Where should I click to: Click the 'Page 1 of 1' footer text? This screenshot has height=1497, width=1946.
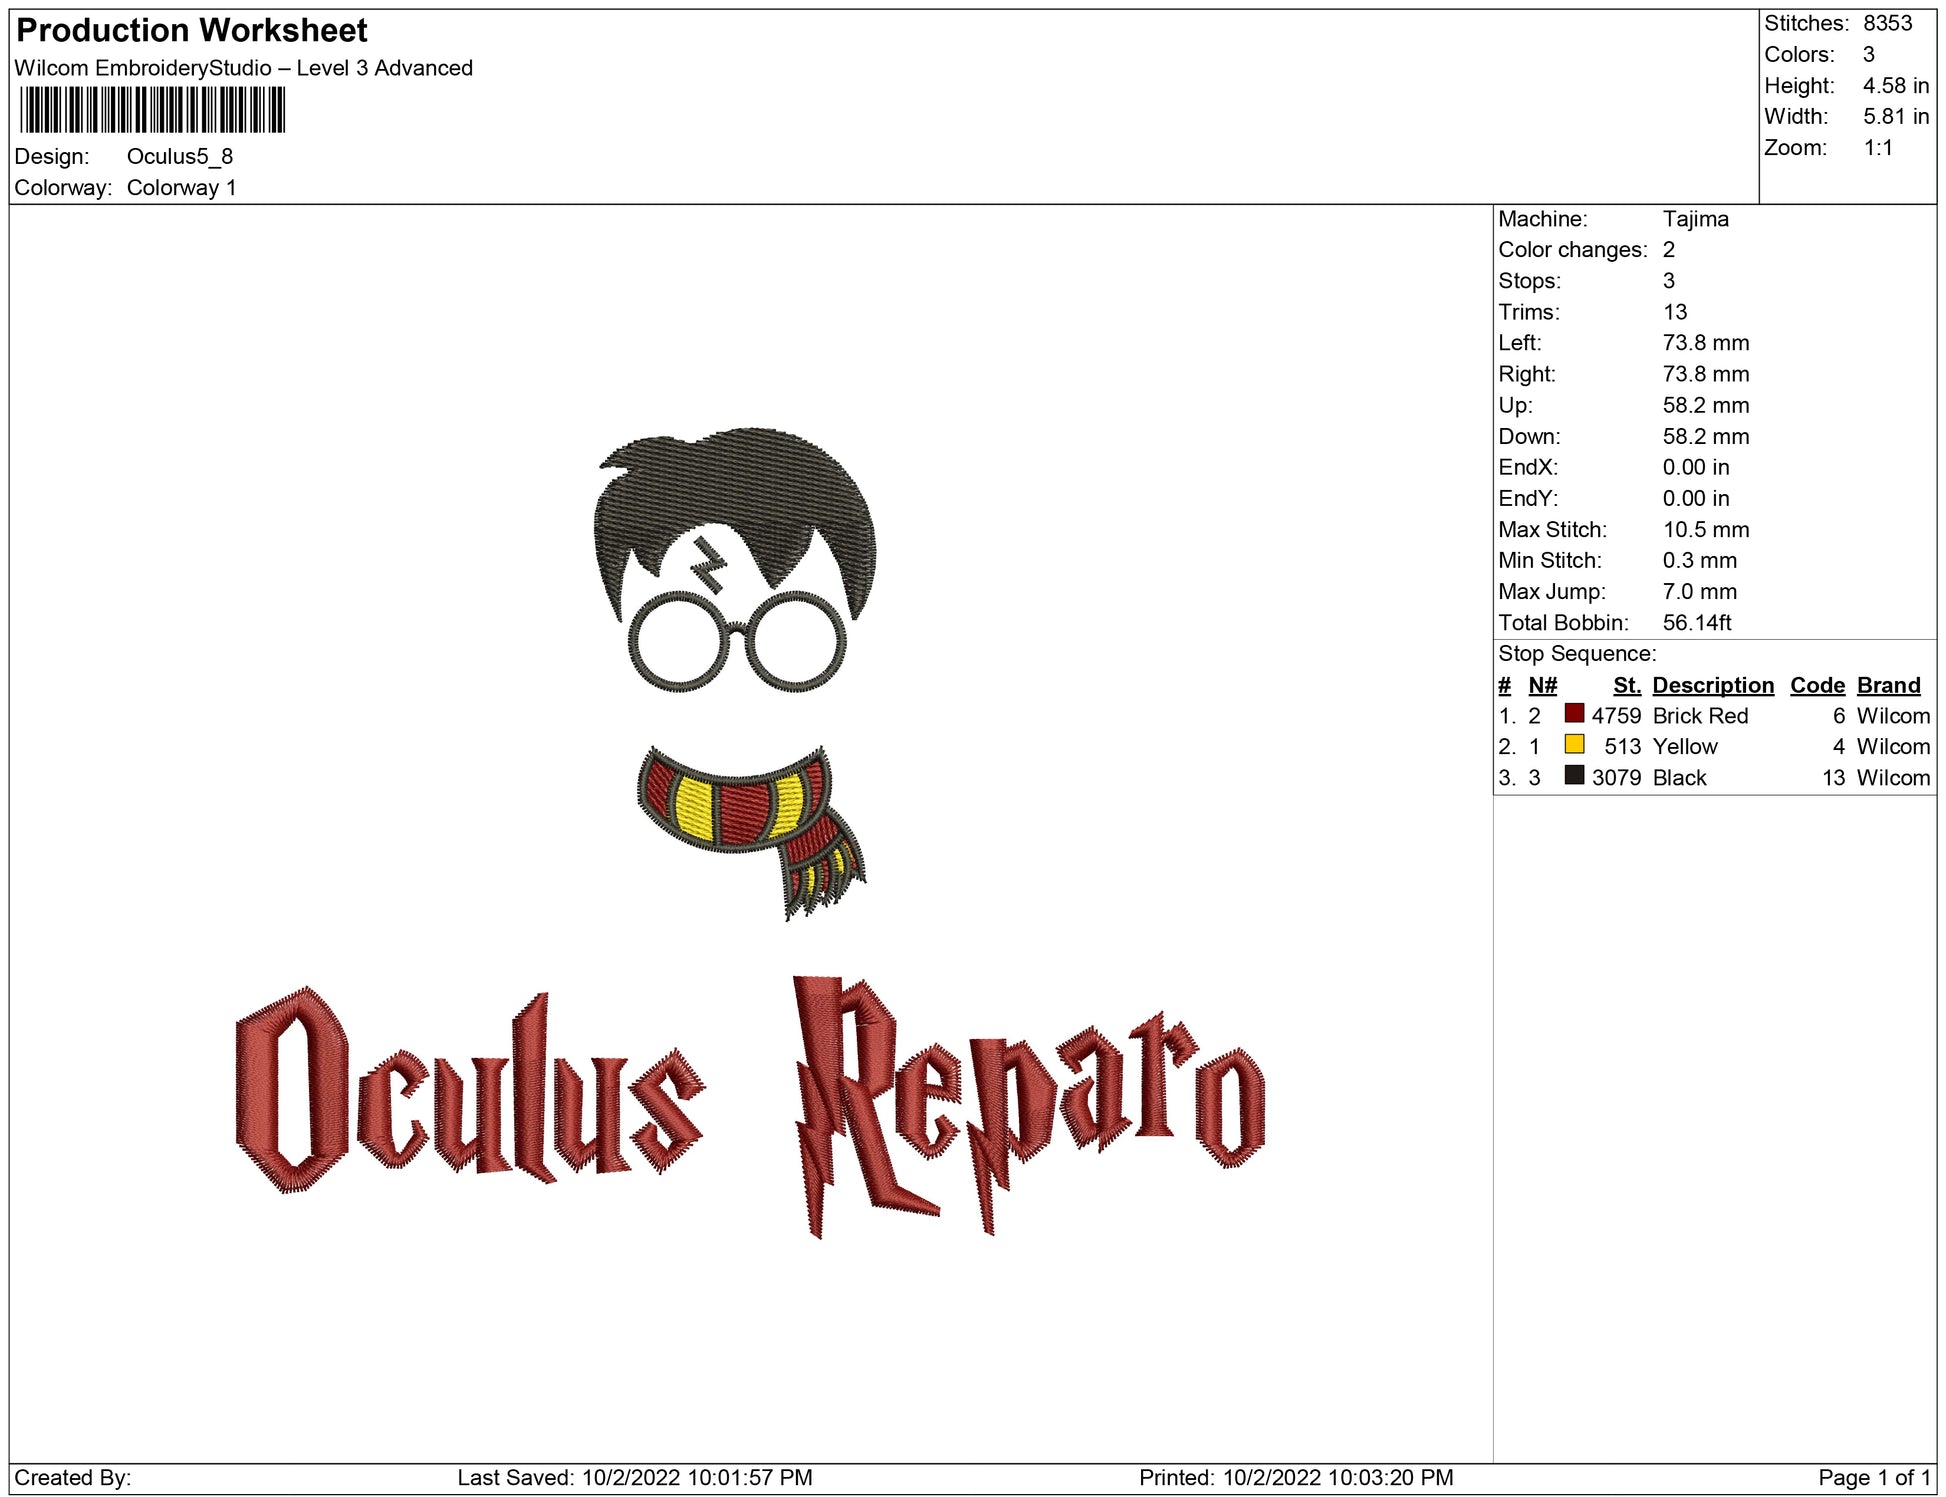(1873, 1477)
